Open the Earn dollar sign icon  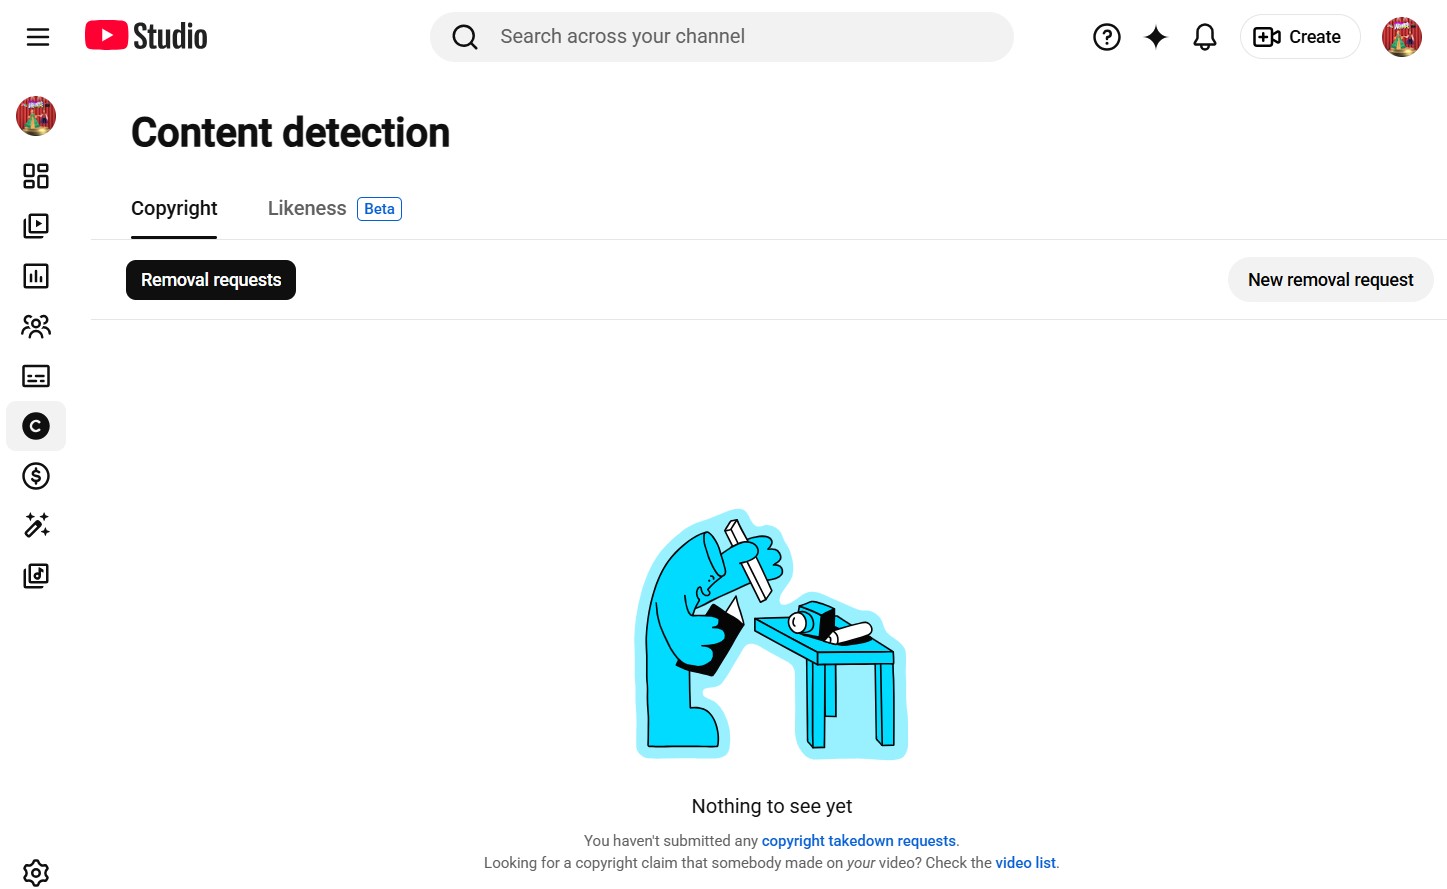[x=36, y=476]
